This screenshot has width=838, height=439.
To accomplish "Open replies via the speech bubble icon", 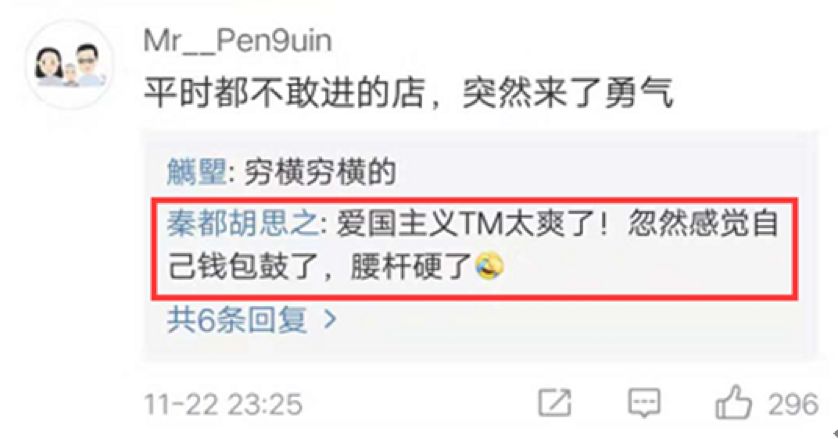I will click(644, 404).
